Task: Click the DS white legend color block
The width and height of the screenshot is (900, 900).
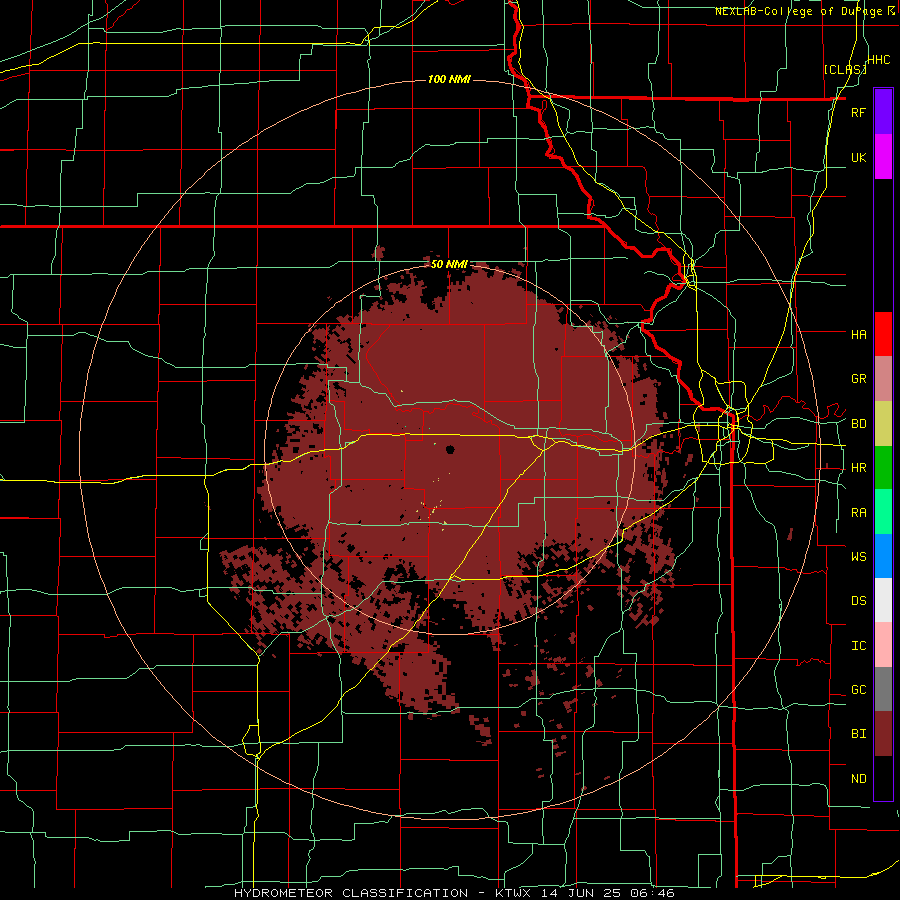Action: pos(883,600)
